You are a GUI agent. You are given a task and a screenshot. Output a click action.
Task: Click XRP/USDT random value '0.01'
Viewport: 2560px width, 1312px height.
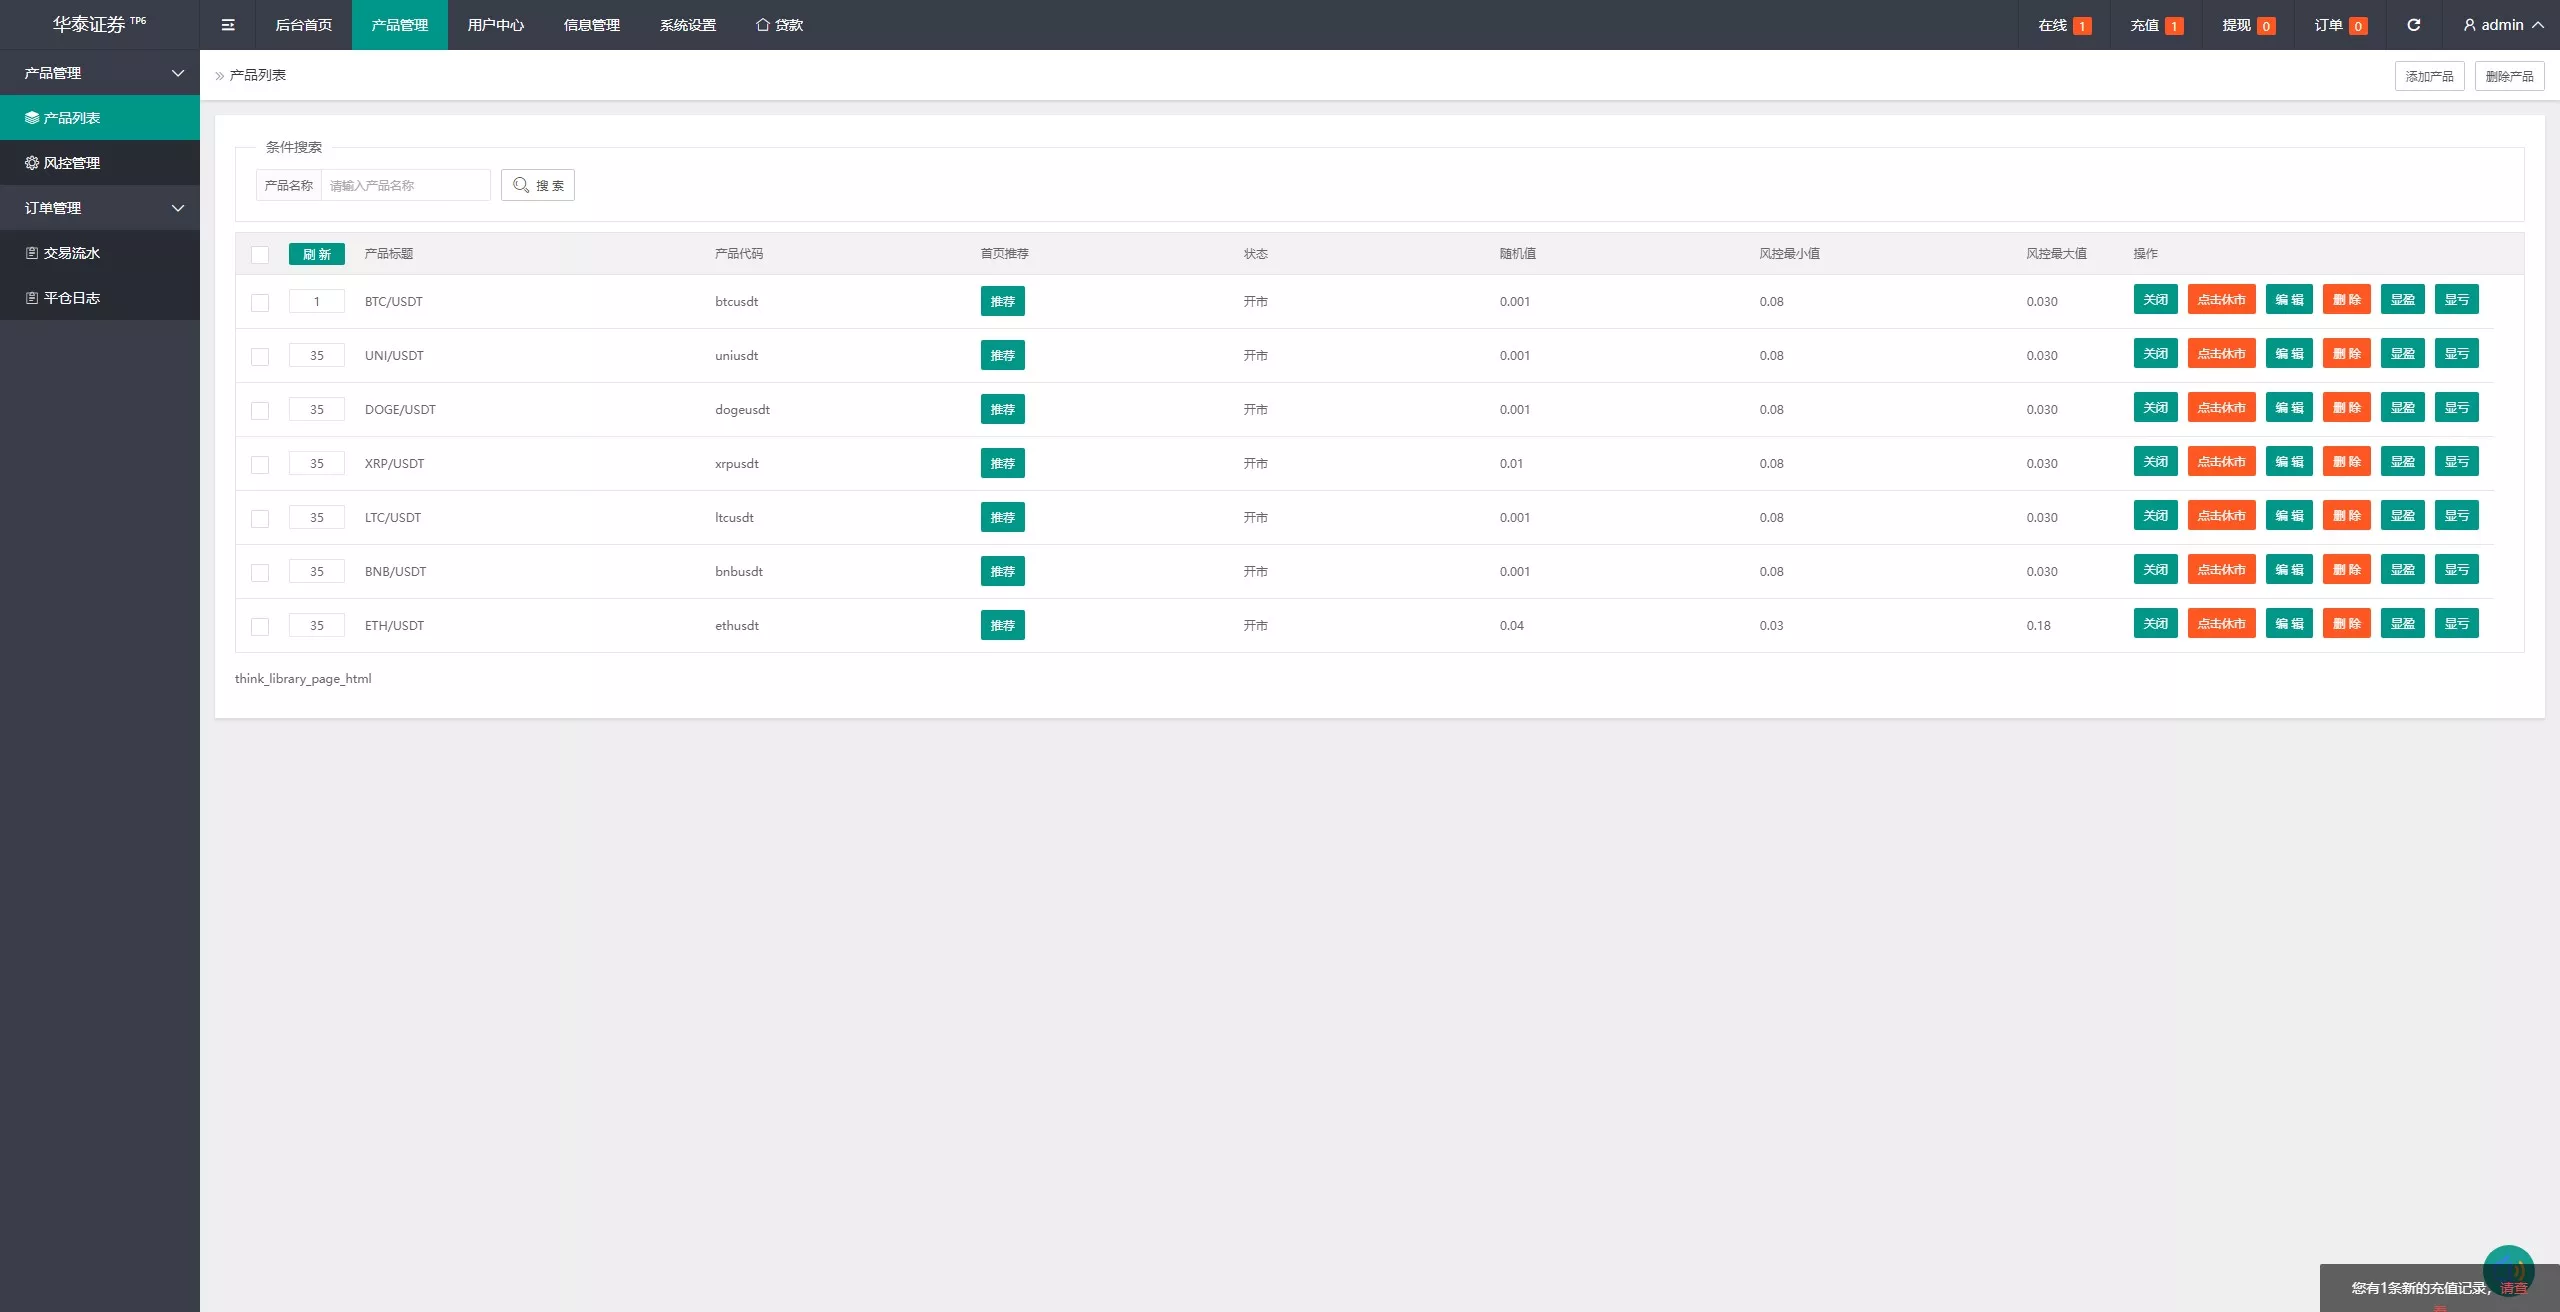point(1511,463)
